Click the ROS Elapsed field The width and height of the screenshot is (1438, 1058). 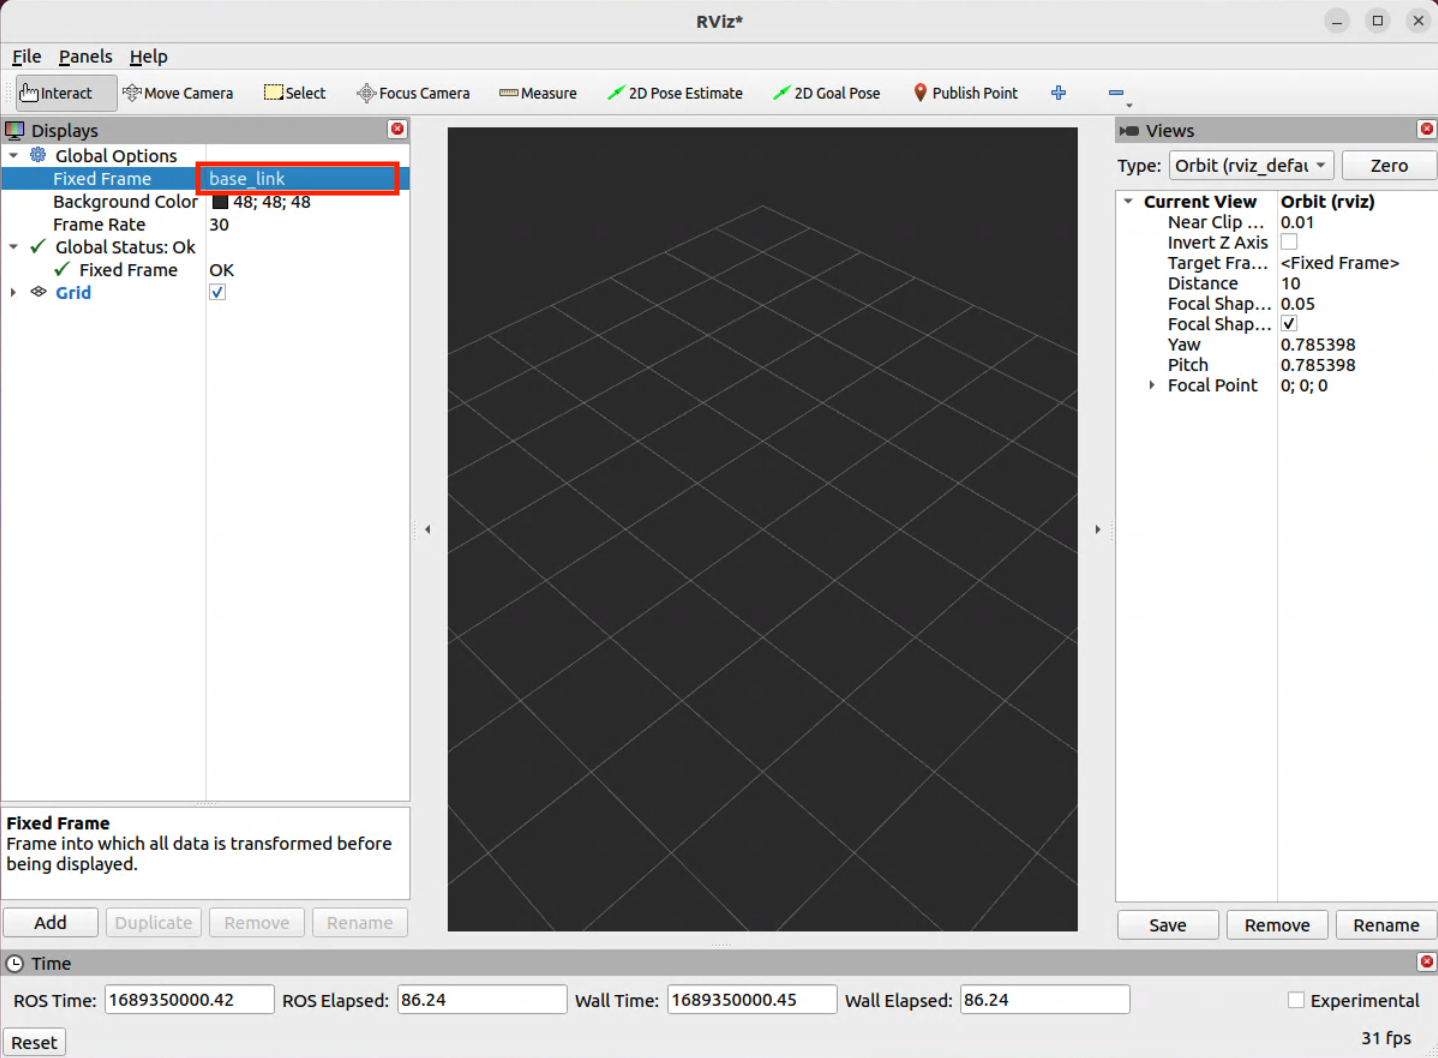482,999
